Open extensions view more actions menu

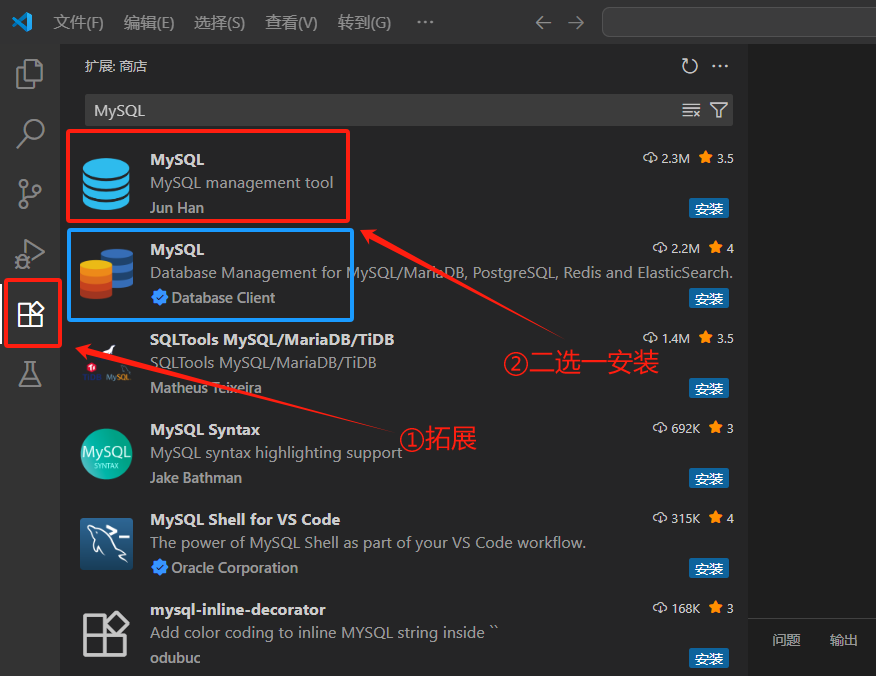[720, 66]
